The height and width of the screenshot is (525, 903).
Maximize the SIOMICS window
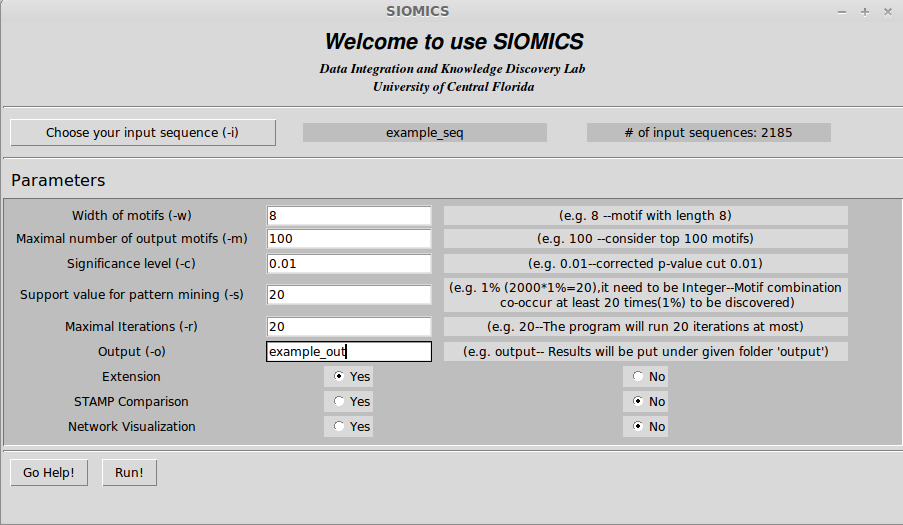[865, 12]
